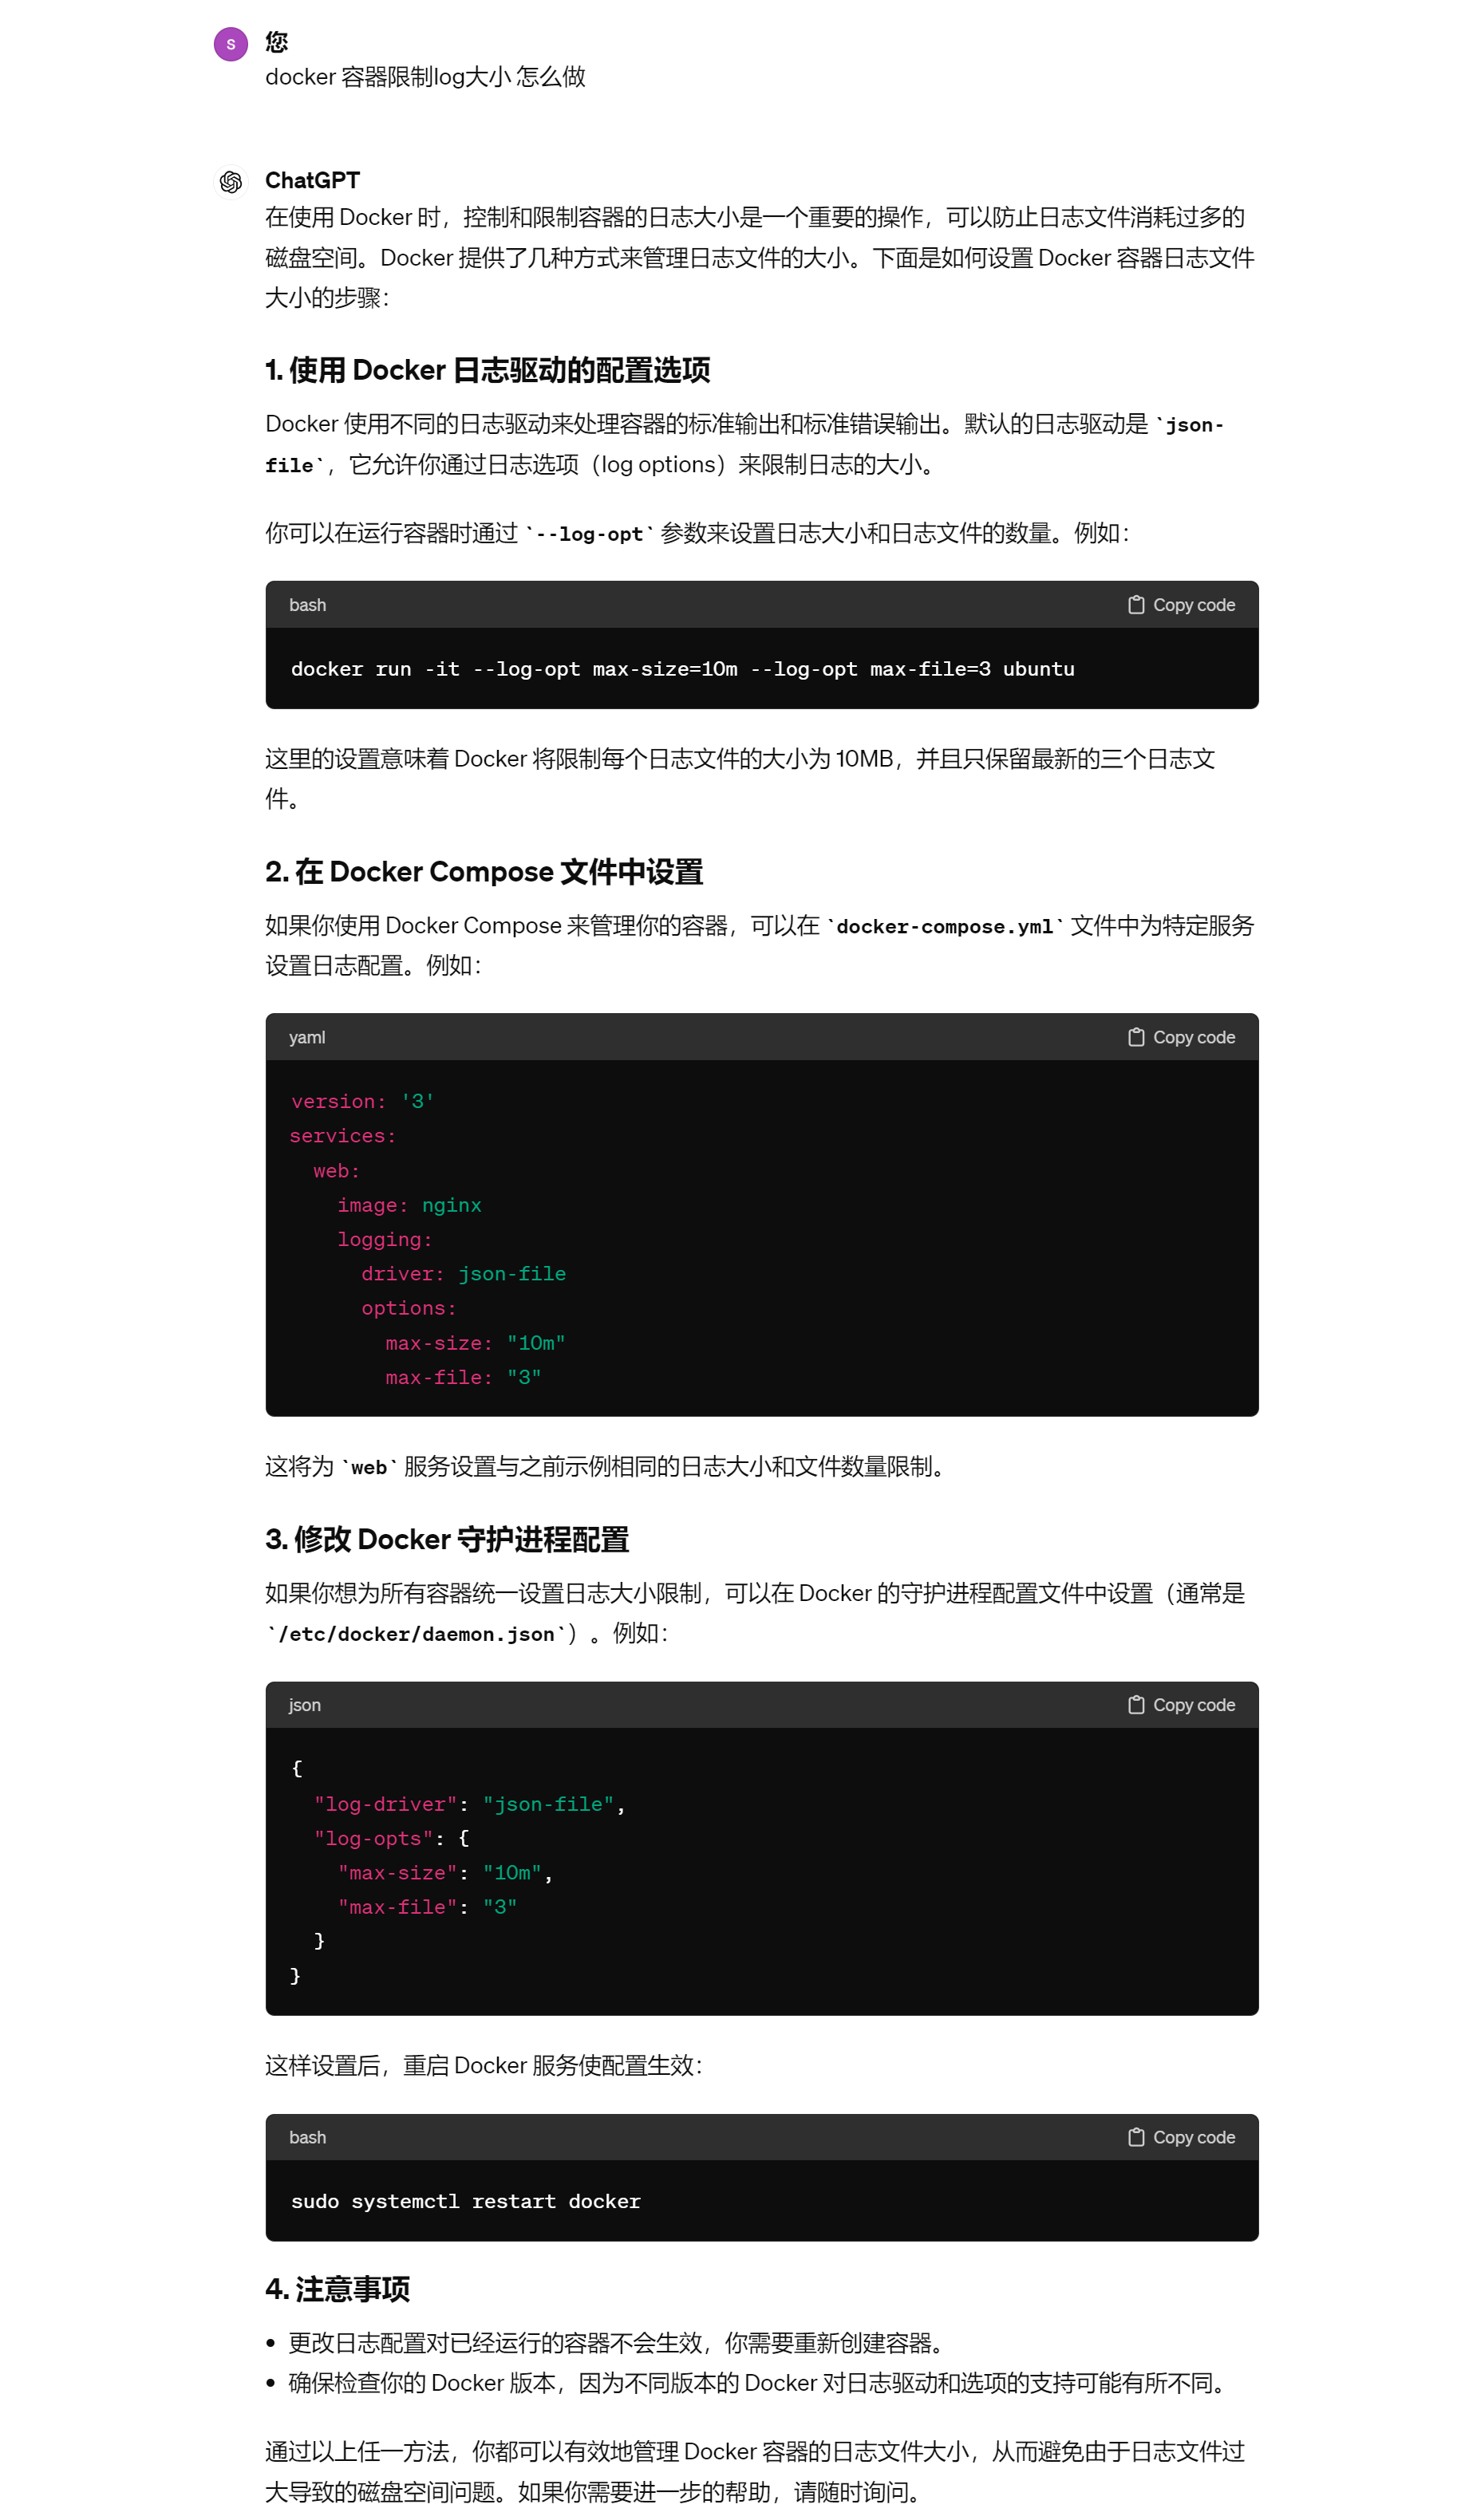Click the heading 1. 使用 Docker 日志驱动的配置选项
1461x2520 pixels.
[x=489, y=370]
